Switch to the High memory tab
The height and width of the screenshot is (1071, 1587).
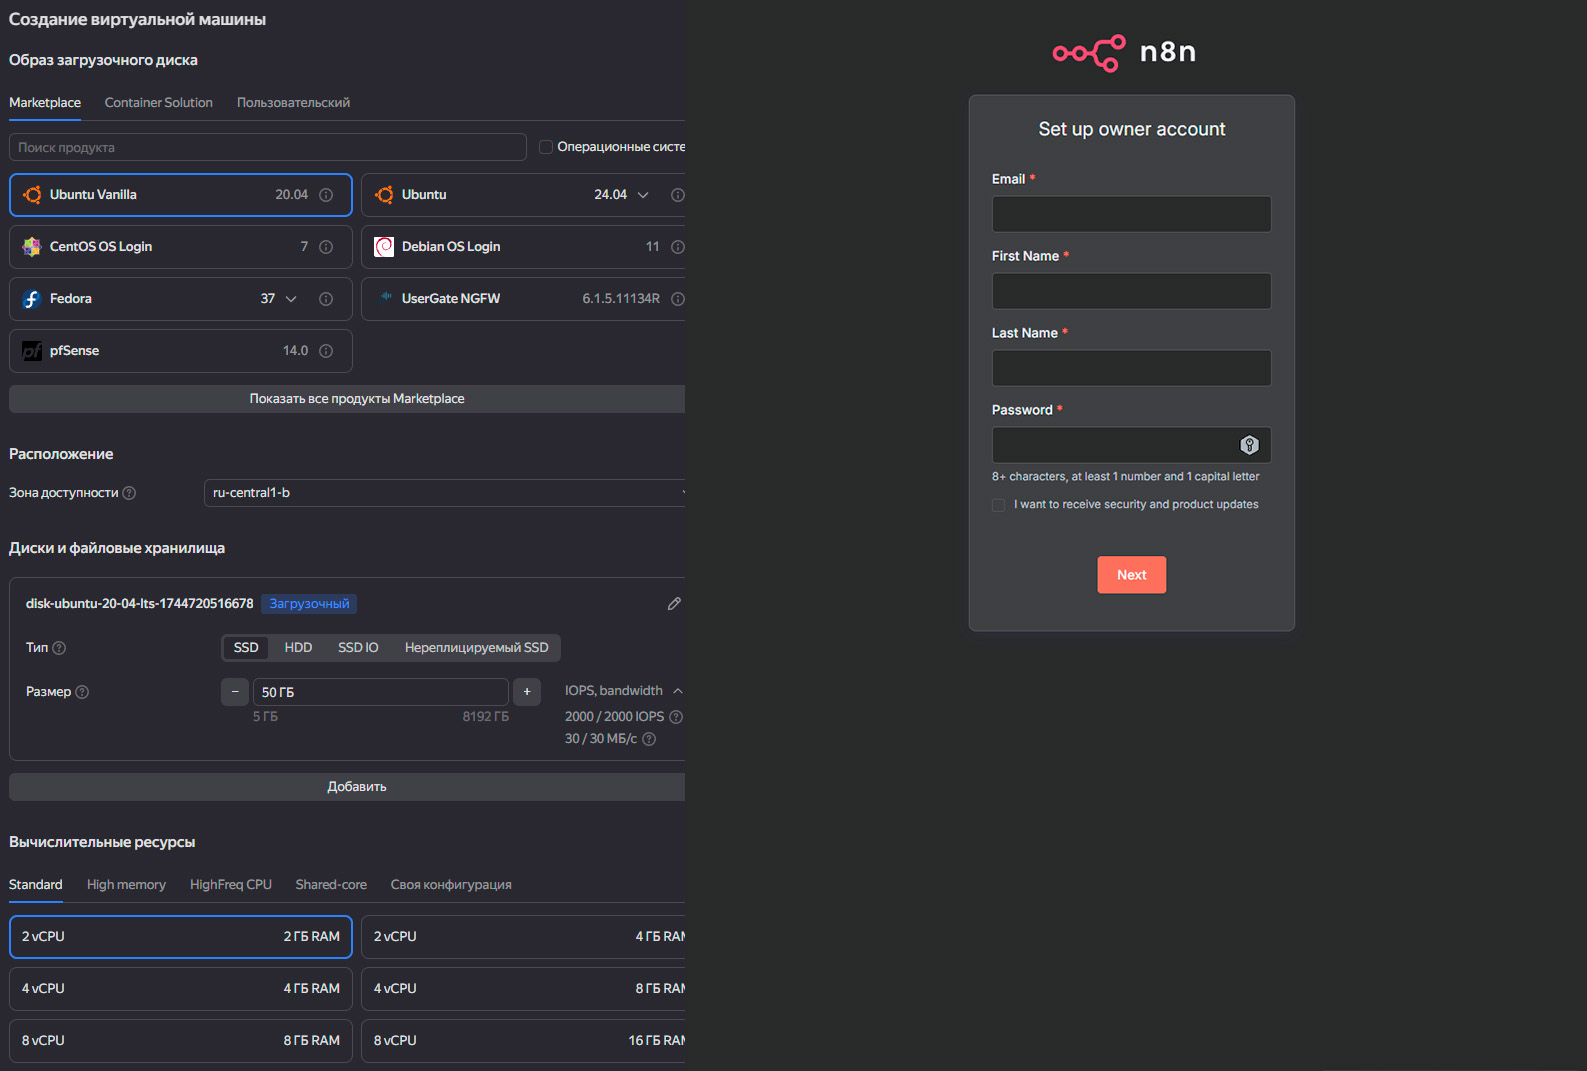tap(126, 885)
